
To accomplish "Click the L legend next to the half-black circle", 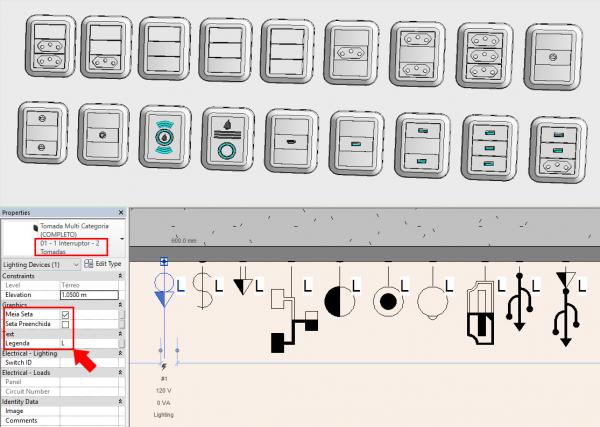I will click(356, 286).
